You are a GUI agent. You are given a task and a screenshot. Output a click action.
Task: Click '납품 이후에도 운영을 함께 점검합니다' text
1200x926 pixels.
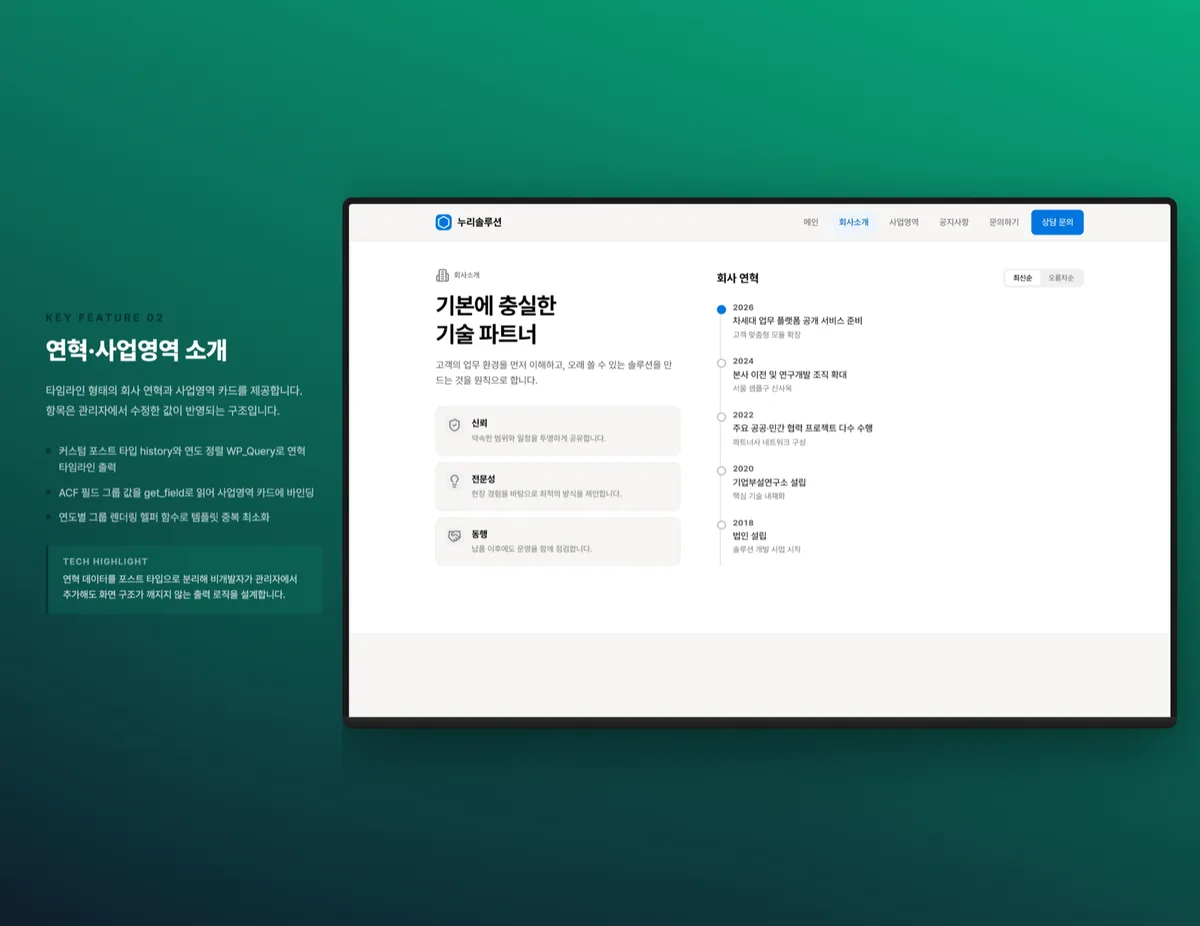pyautogui.click(x=532, y=549)
